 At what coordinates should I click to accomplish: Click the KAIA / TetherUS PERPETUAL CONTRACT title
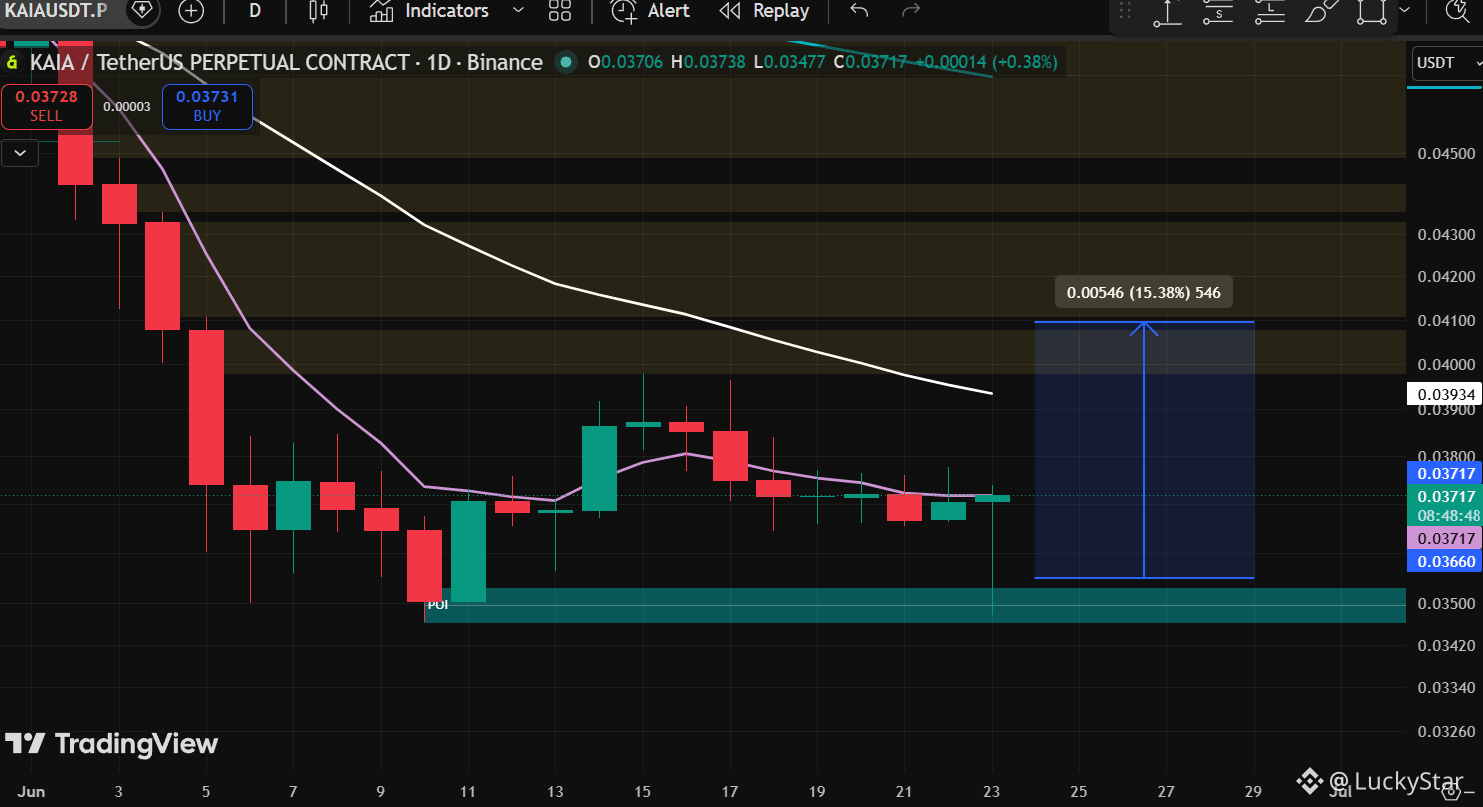tap(286, 62)
